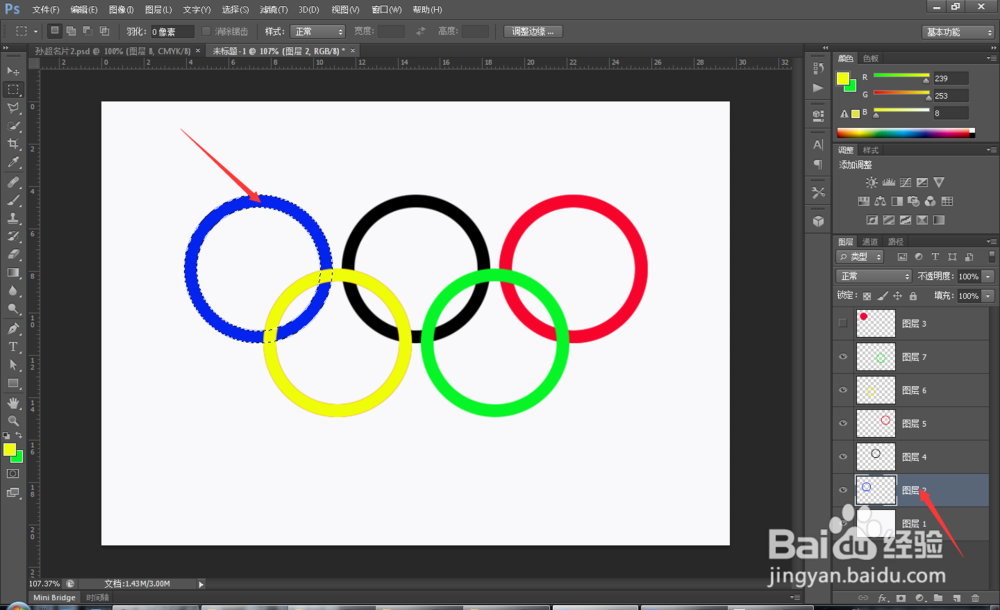Viewport: 1000px width, 610px height.
Task: Open the 滤镜(T) menu
Action: pyautogui.click(x=274, y=10)
